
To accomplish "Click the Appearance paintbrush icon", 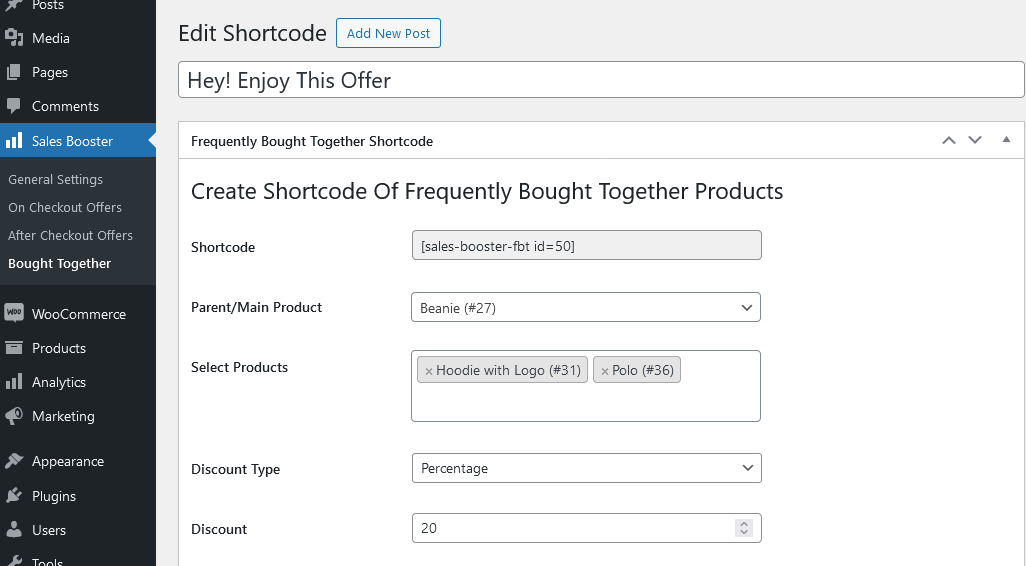I will [x=14, y=461].
